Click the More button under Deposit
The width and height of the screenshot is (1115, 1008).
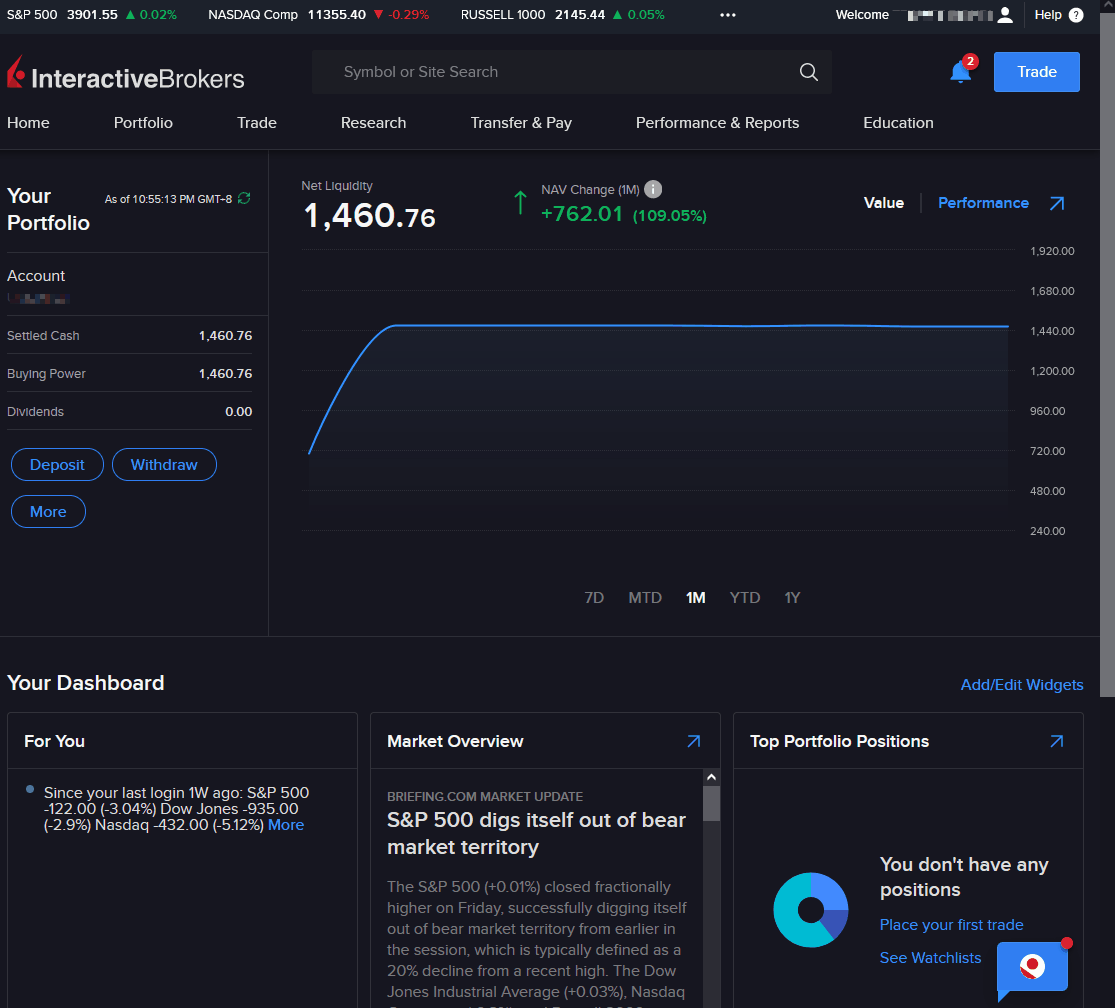coord(48,511)
